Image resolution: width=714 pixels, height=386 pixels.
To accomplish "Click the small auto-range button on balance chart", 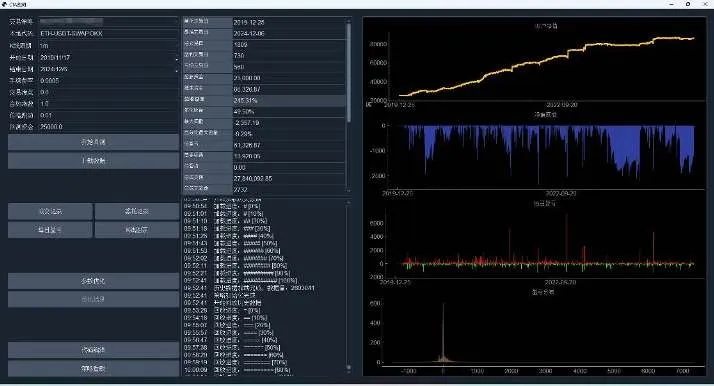I will [x=369, y=105].
